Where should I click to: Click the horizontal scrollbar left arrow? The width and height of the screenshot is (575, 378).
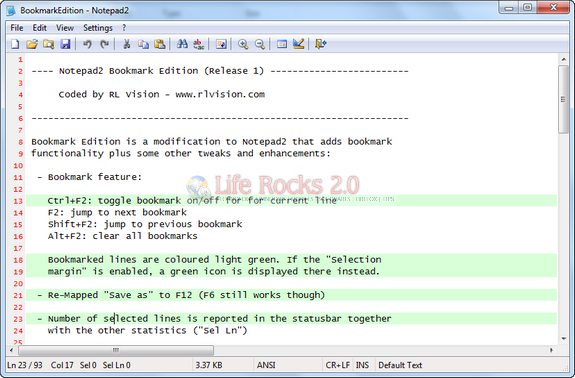point(11,350)
